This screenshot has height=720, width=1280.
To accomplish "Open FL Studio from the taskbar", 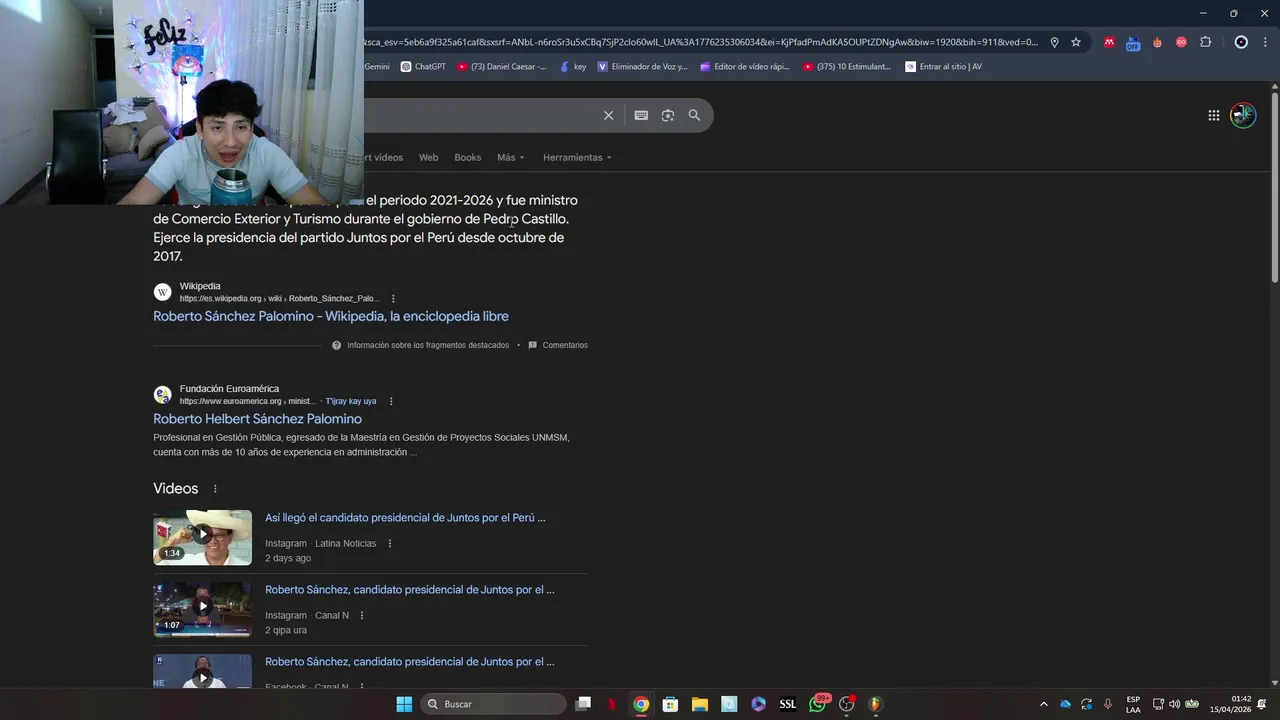I will (876, 704).
